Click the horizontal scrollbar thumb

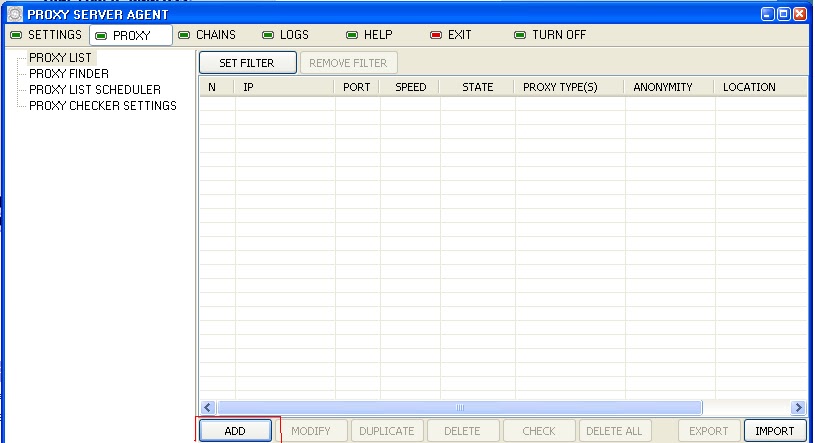(x=459, y=408)
